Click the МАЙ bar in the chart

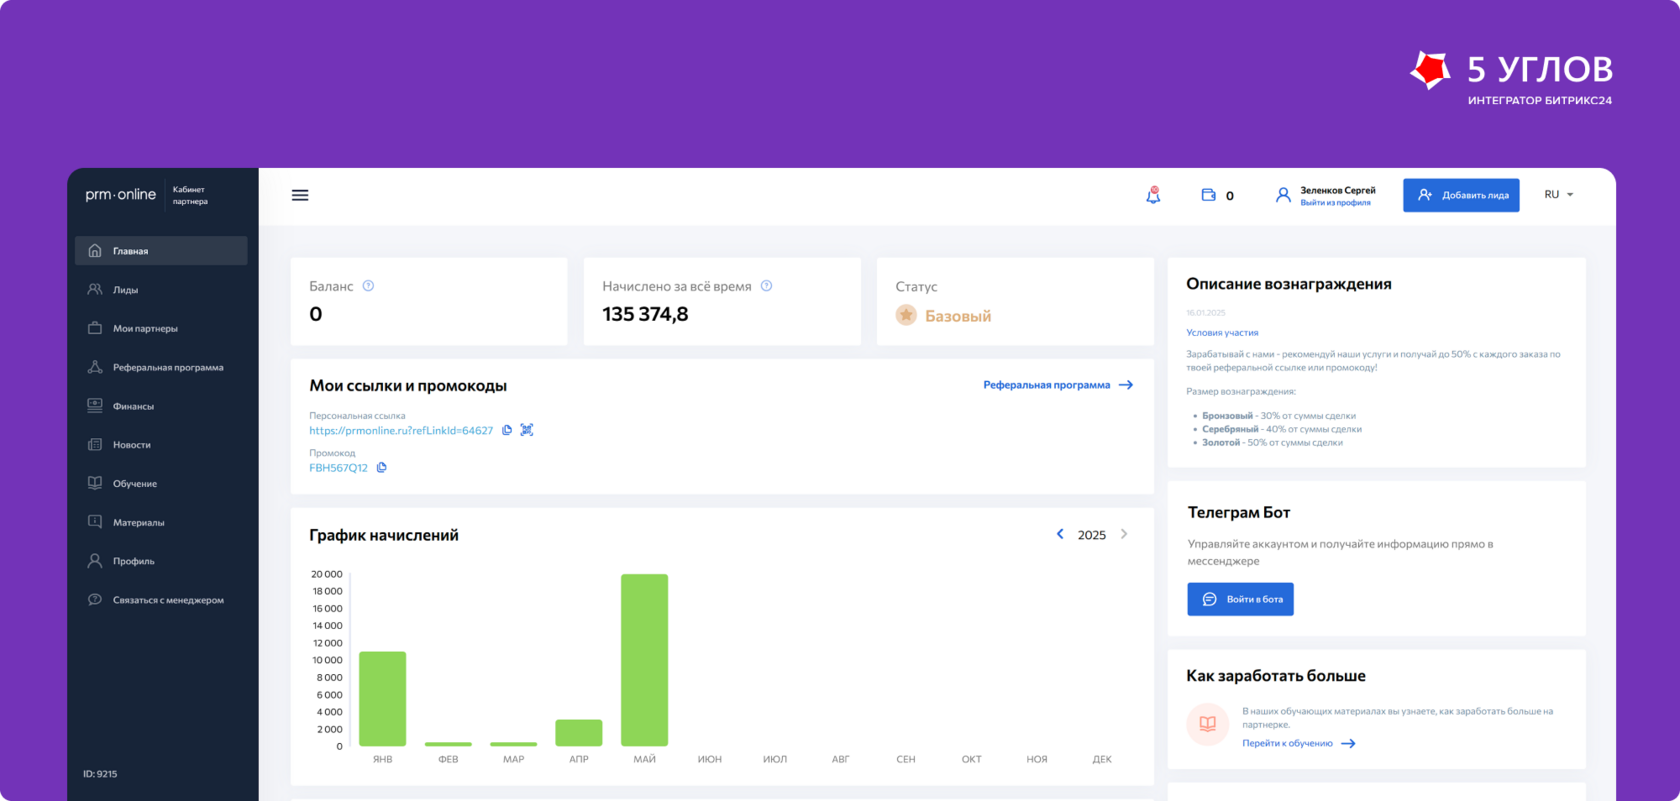pos(644,660)
